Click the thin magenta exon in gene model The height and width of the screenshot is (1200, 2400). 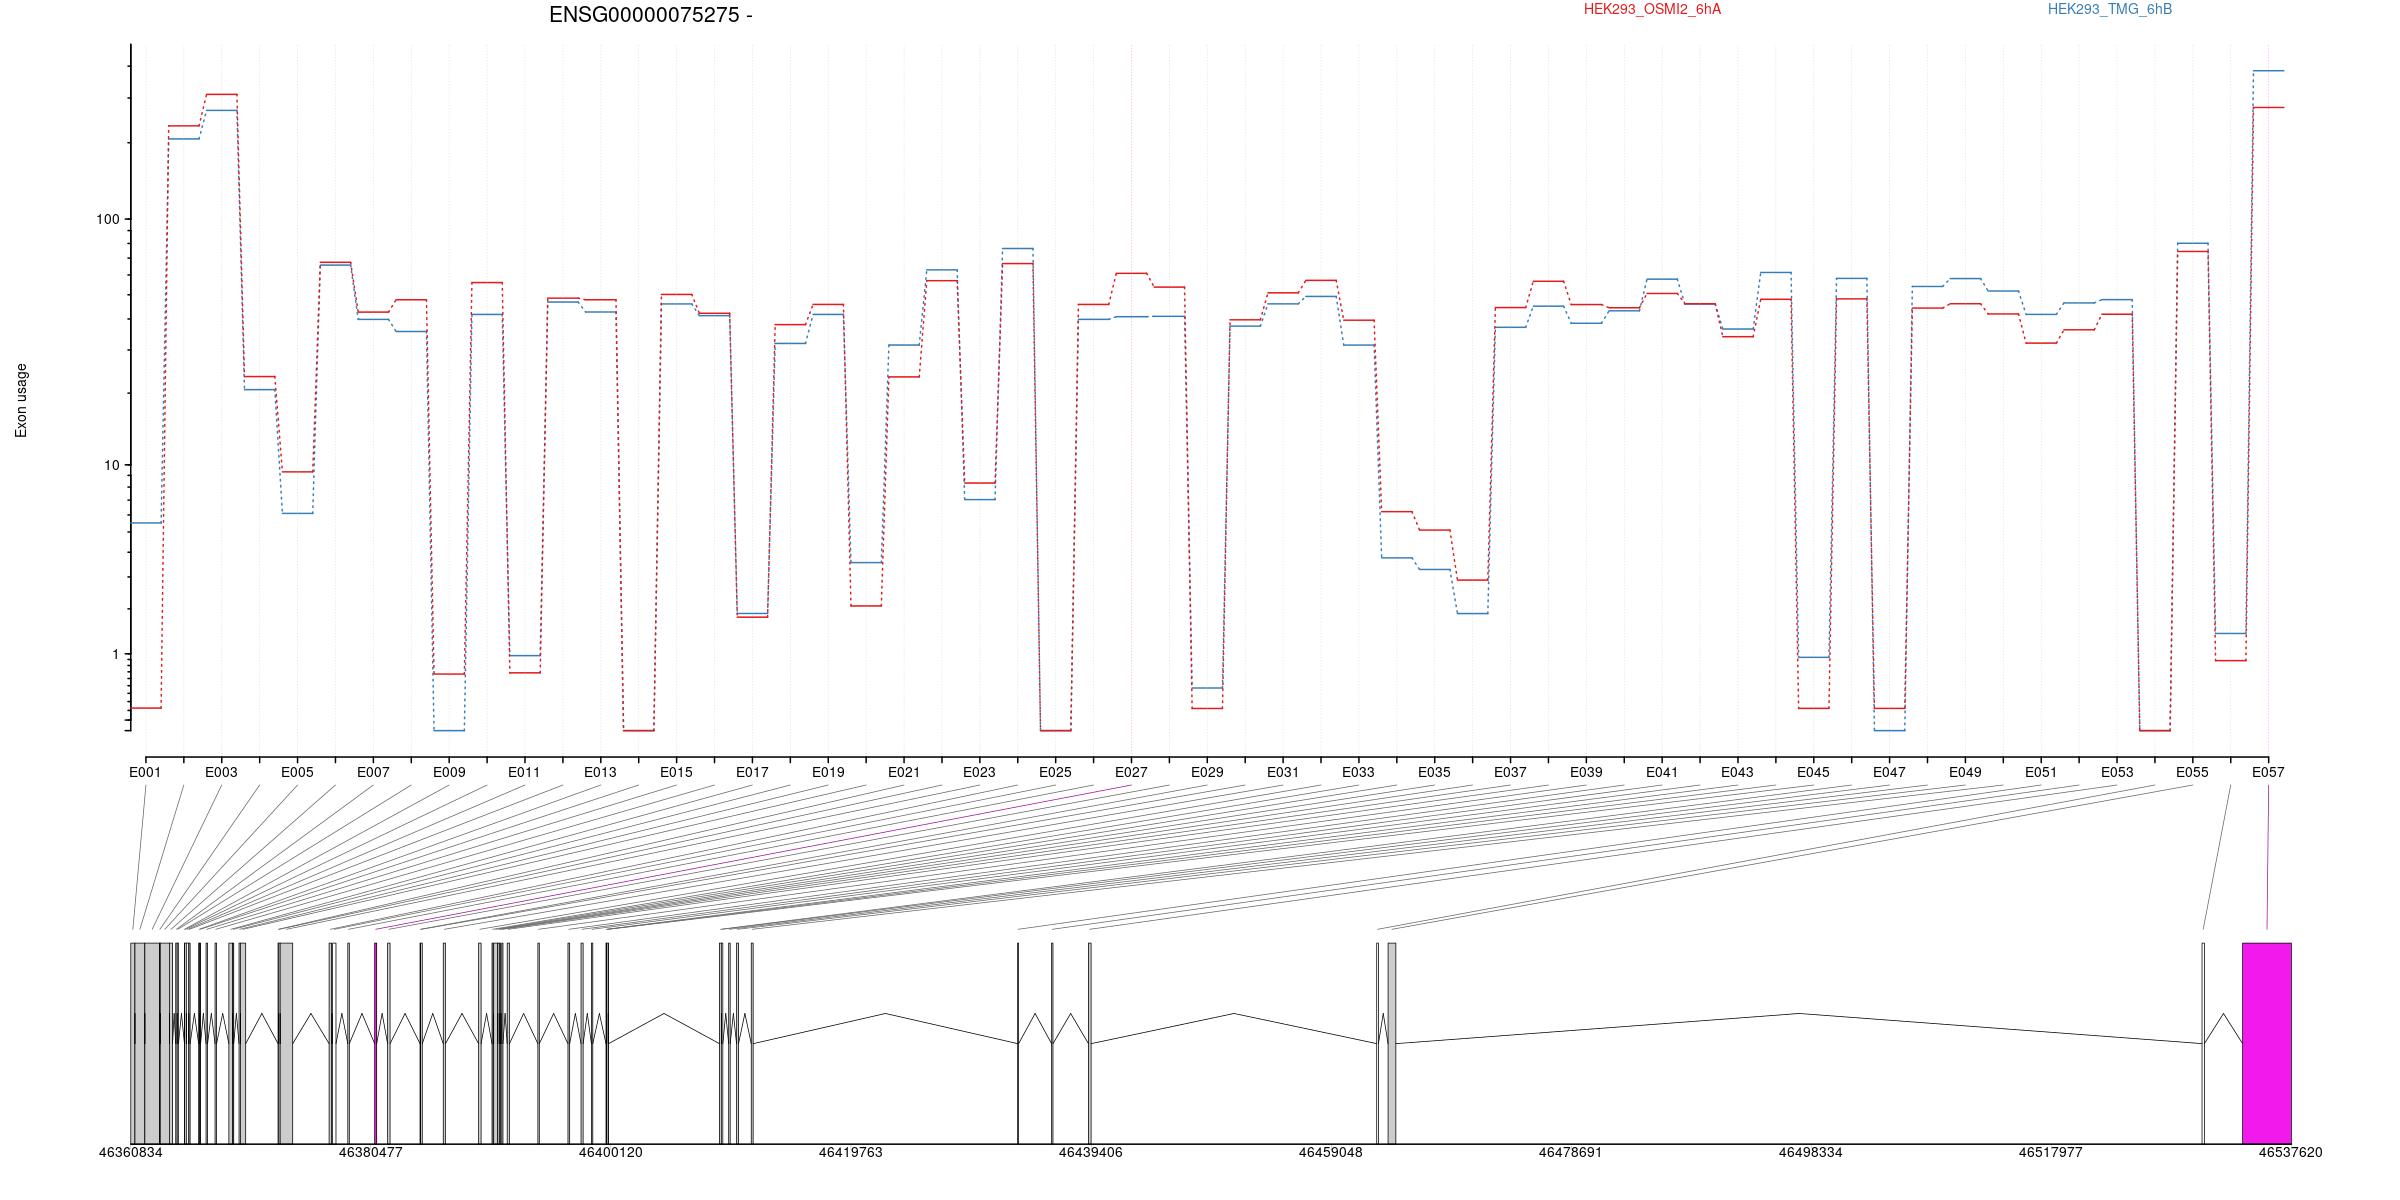point(376,1043)
